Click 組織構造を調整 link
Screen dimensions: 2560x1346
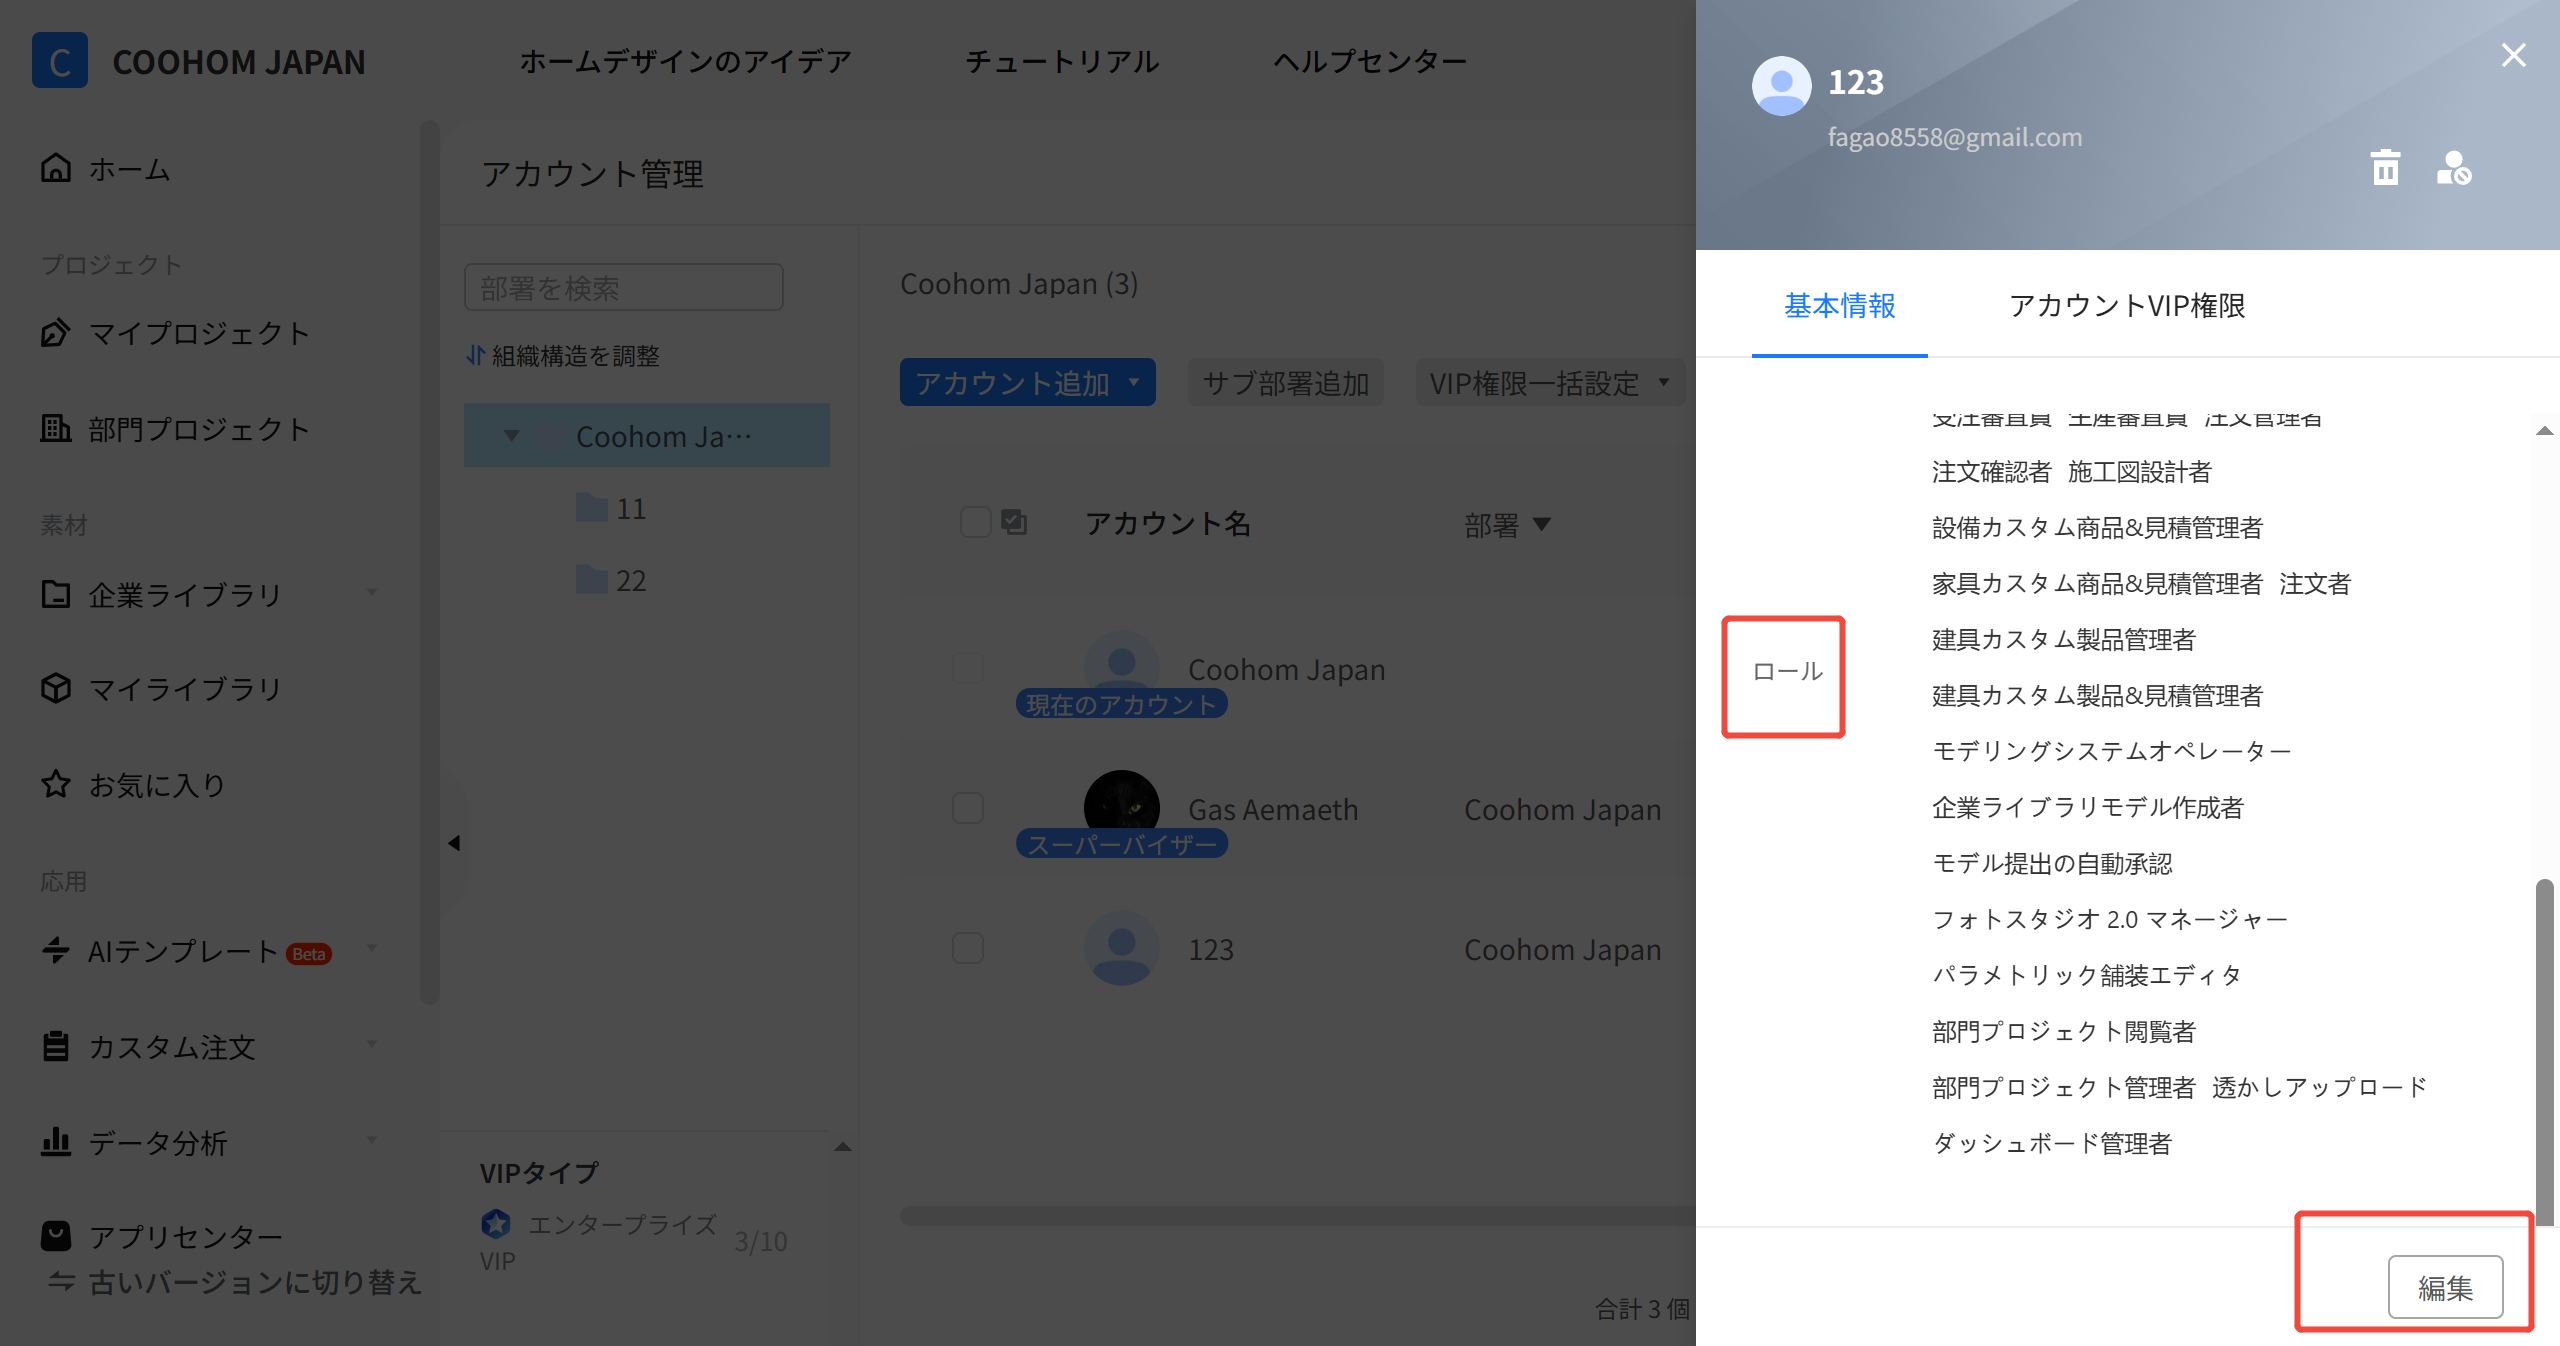(576, 355)
